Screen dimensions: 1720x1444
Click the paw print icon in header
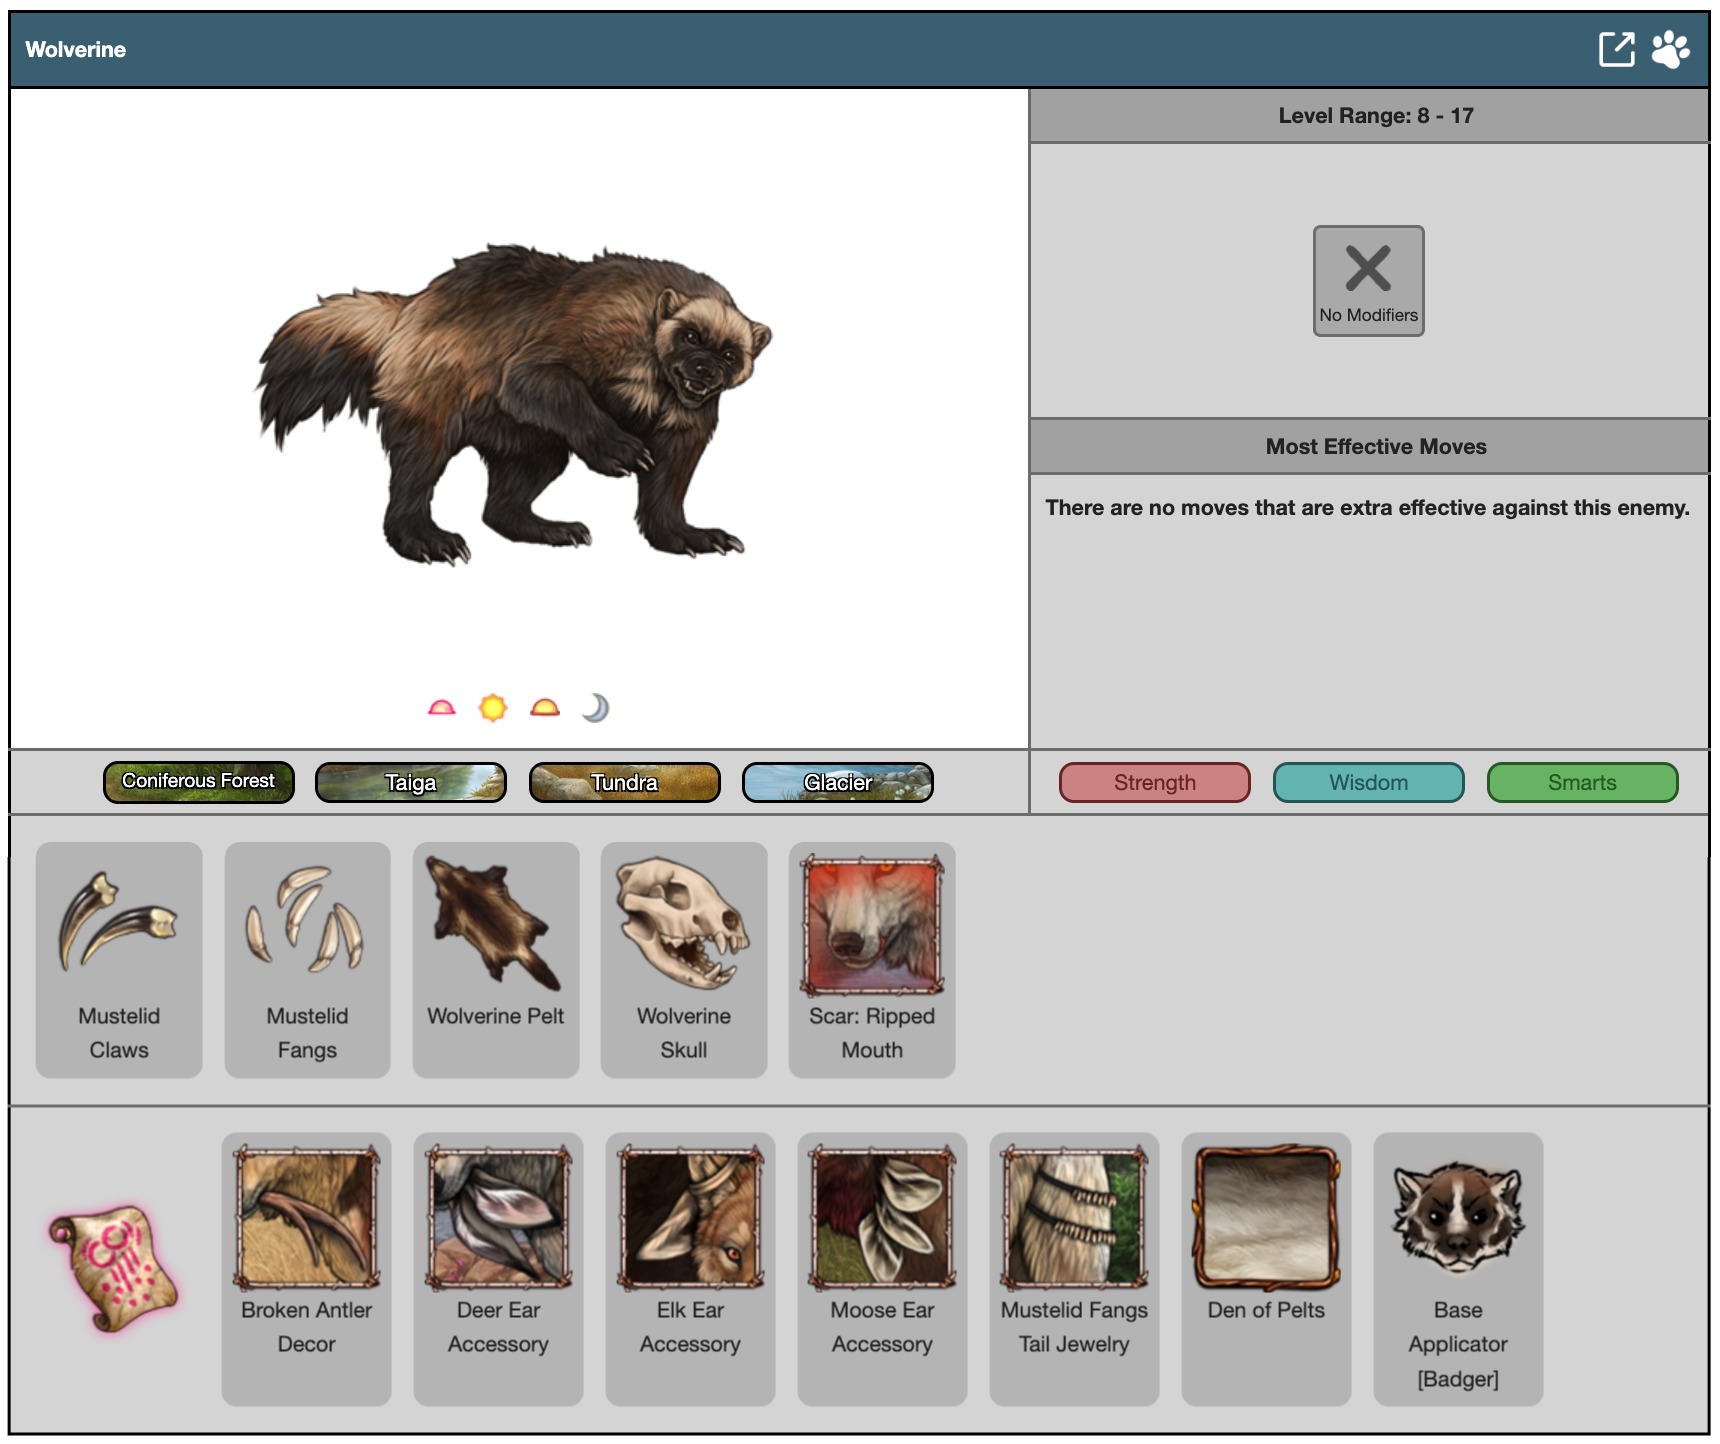coord(1670,49)
